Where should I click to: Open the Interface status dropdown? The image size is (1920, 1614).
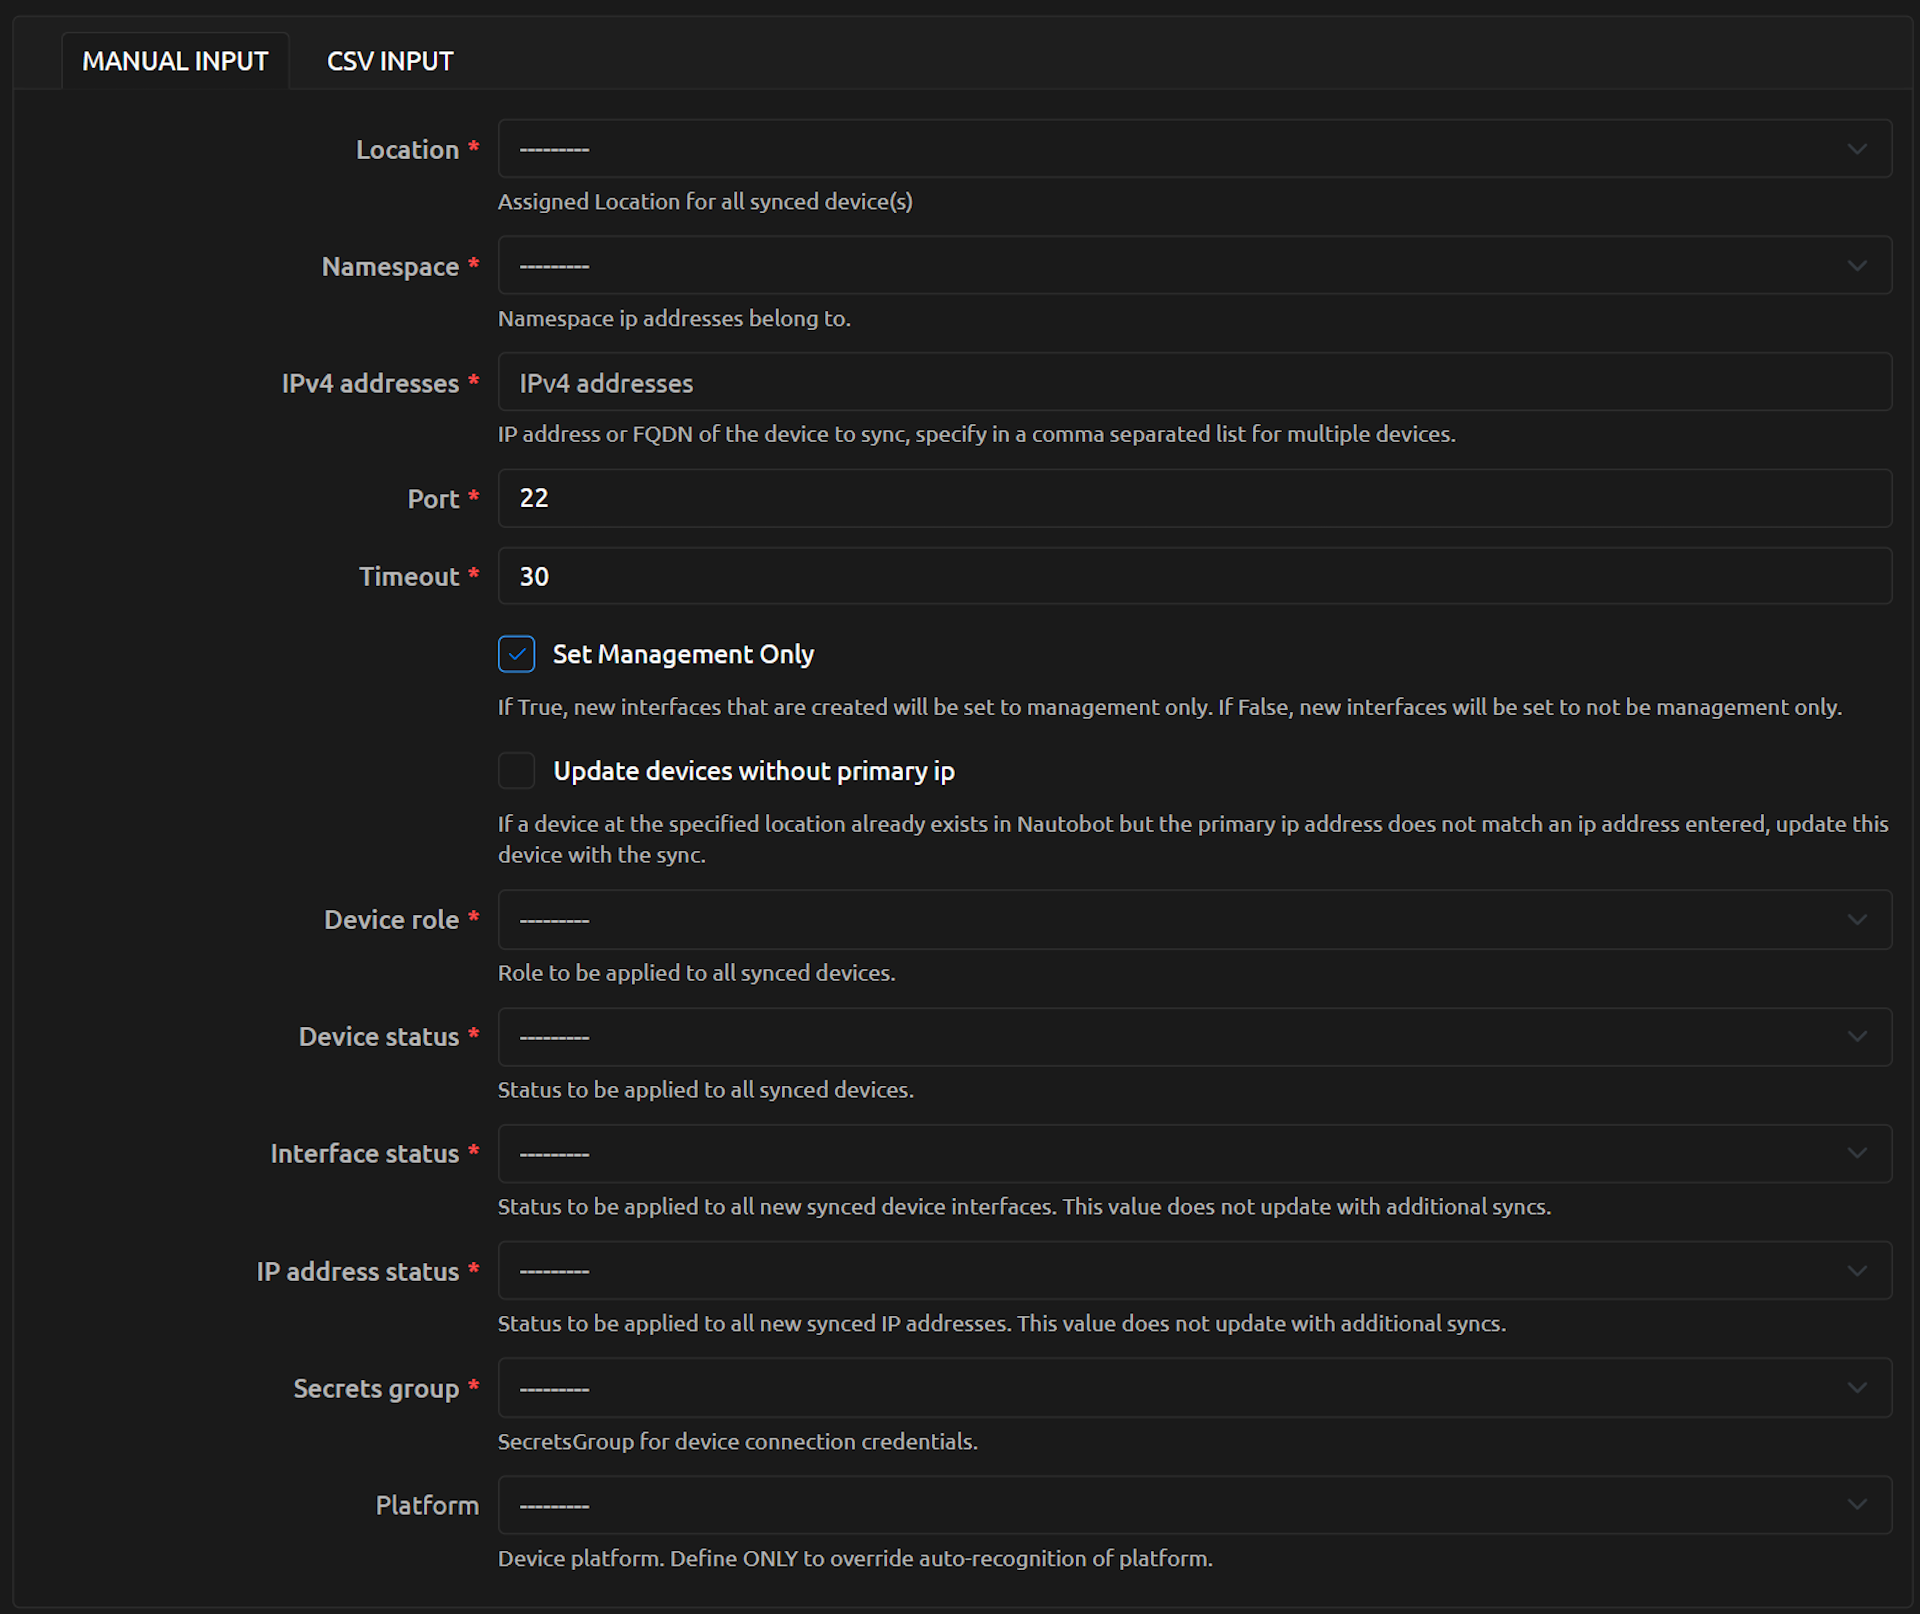click(1193, 1154)
